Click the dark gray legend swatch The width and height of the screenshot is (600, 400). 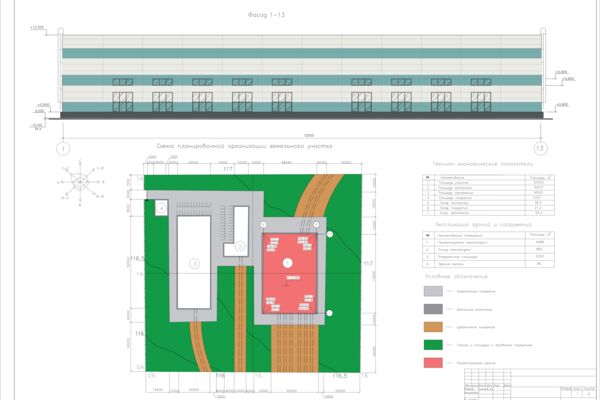tap(433, 309)
